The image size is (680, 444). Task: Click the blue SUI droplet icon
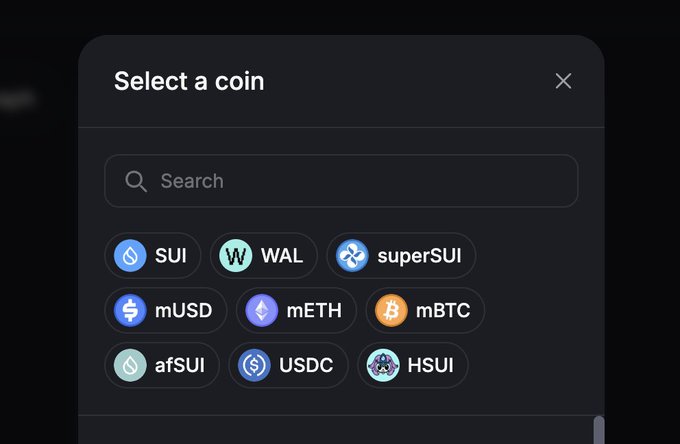pos(130,255)
